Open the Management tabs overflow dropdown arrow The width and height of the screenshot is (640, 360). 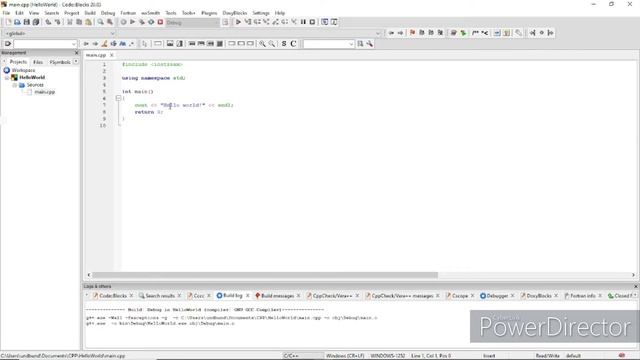point(76,62)
